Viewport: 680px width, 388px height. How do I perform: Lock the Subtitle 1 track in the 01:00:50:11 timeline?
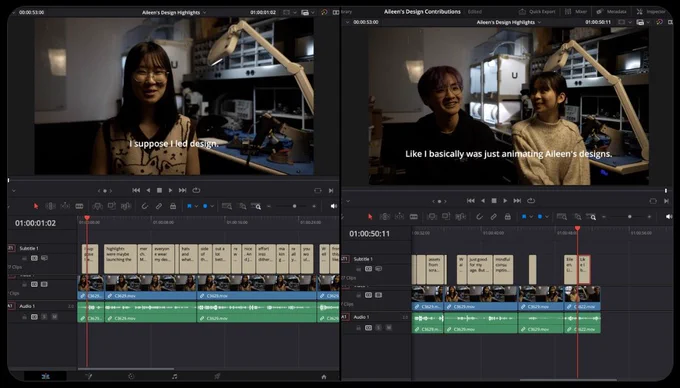click(359, 269)
